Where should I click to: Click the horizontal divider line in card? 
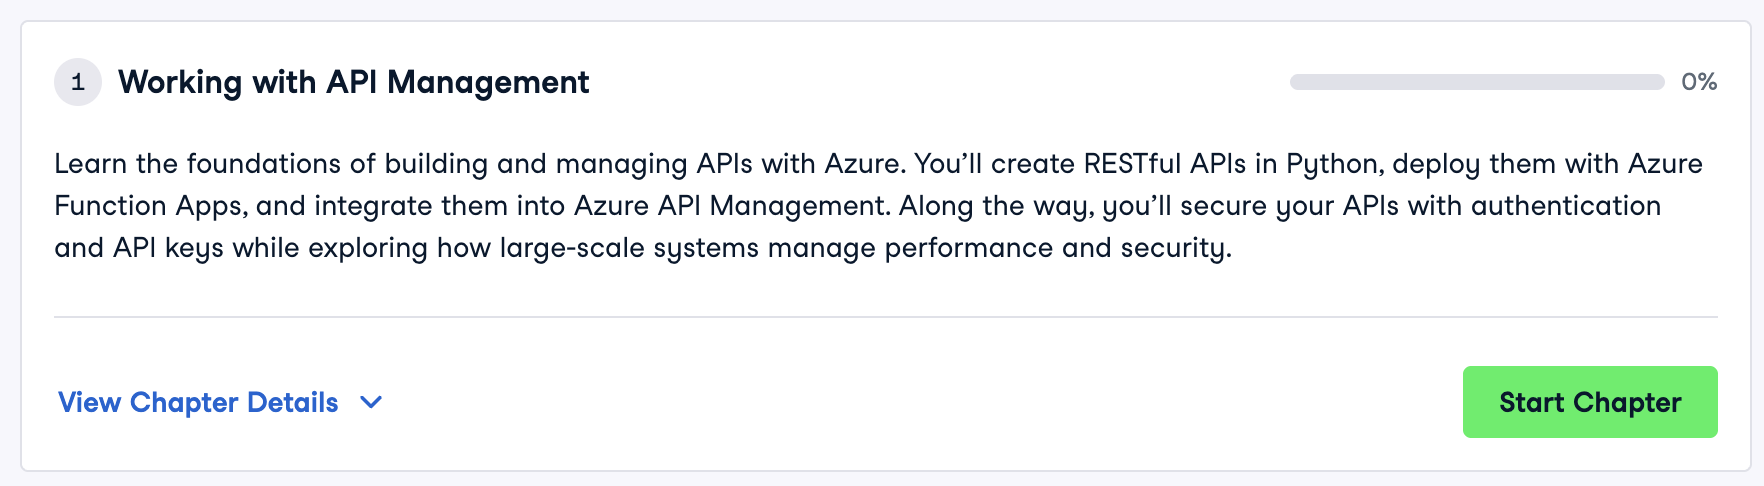point(885,317)
